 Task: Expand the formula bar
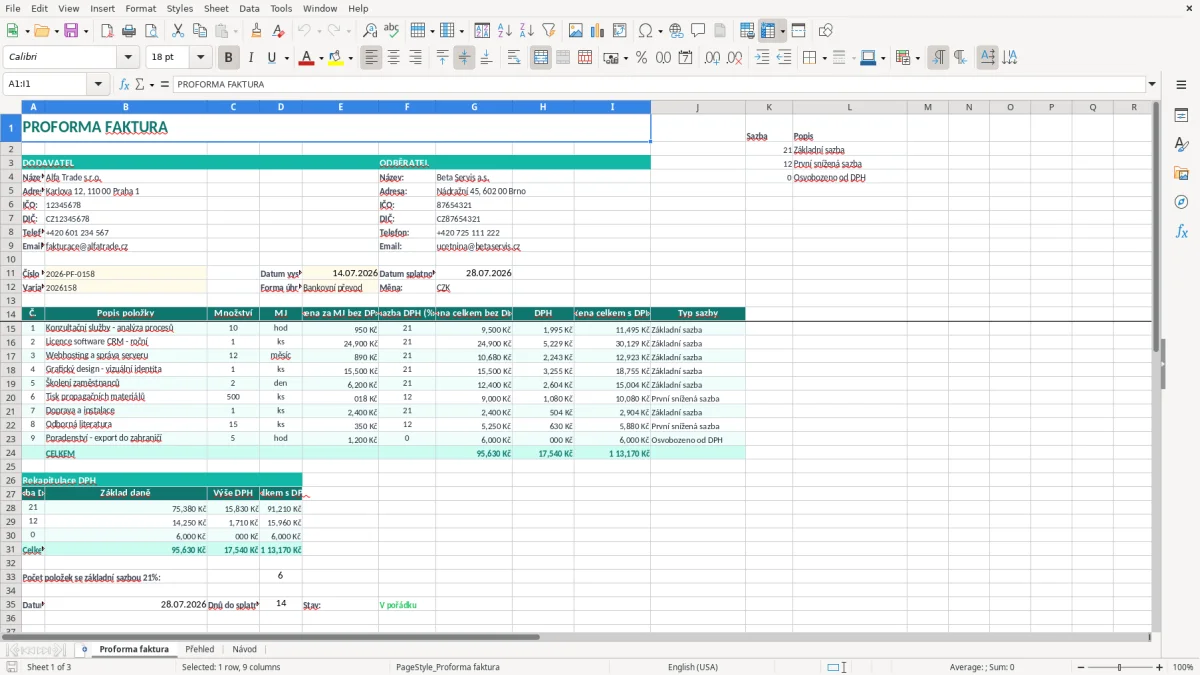click(x=1152, y=84)
